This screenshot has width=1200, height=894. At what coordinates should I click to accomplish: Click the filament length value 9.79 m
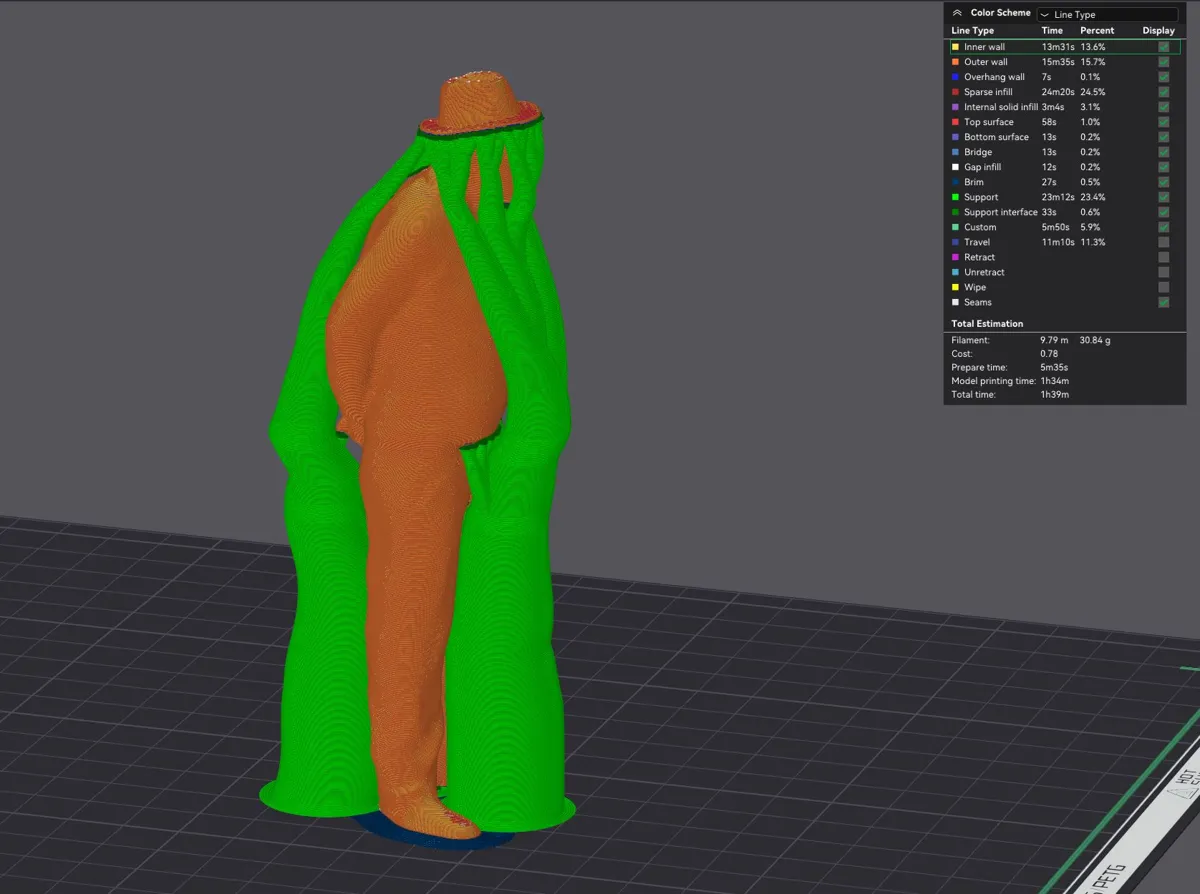[1054, 341]
